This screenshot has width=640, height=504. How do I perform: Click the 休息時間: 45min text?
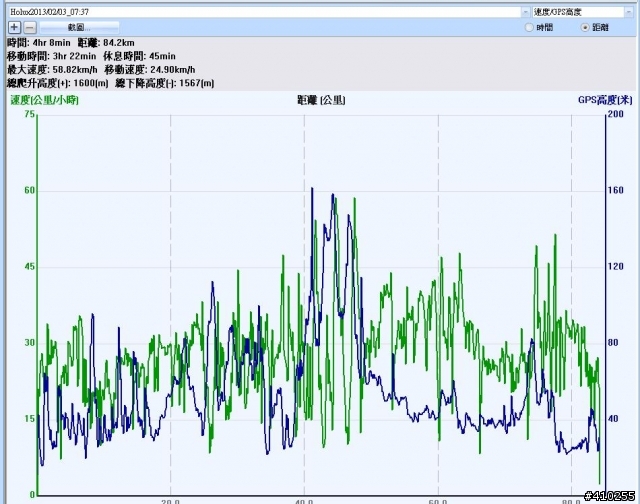pyautogui.click(x=139, y=56)
